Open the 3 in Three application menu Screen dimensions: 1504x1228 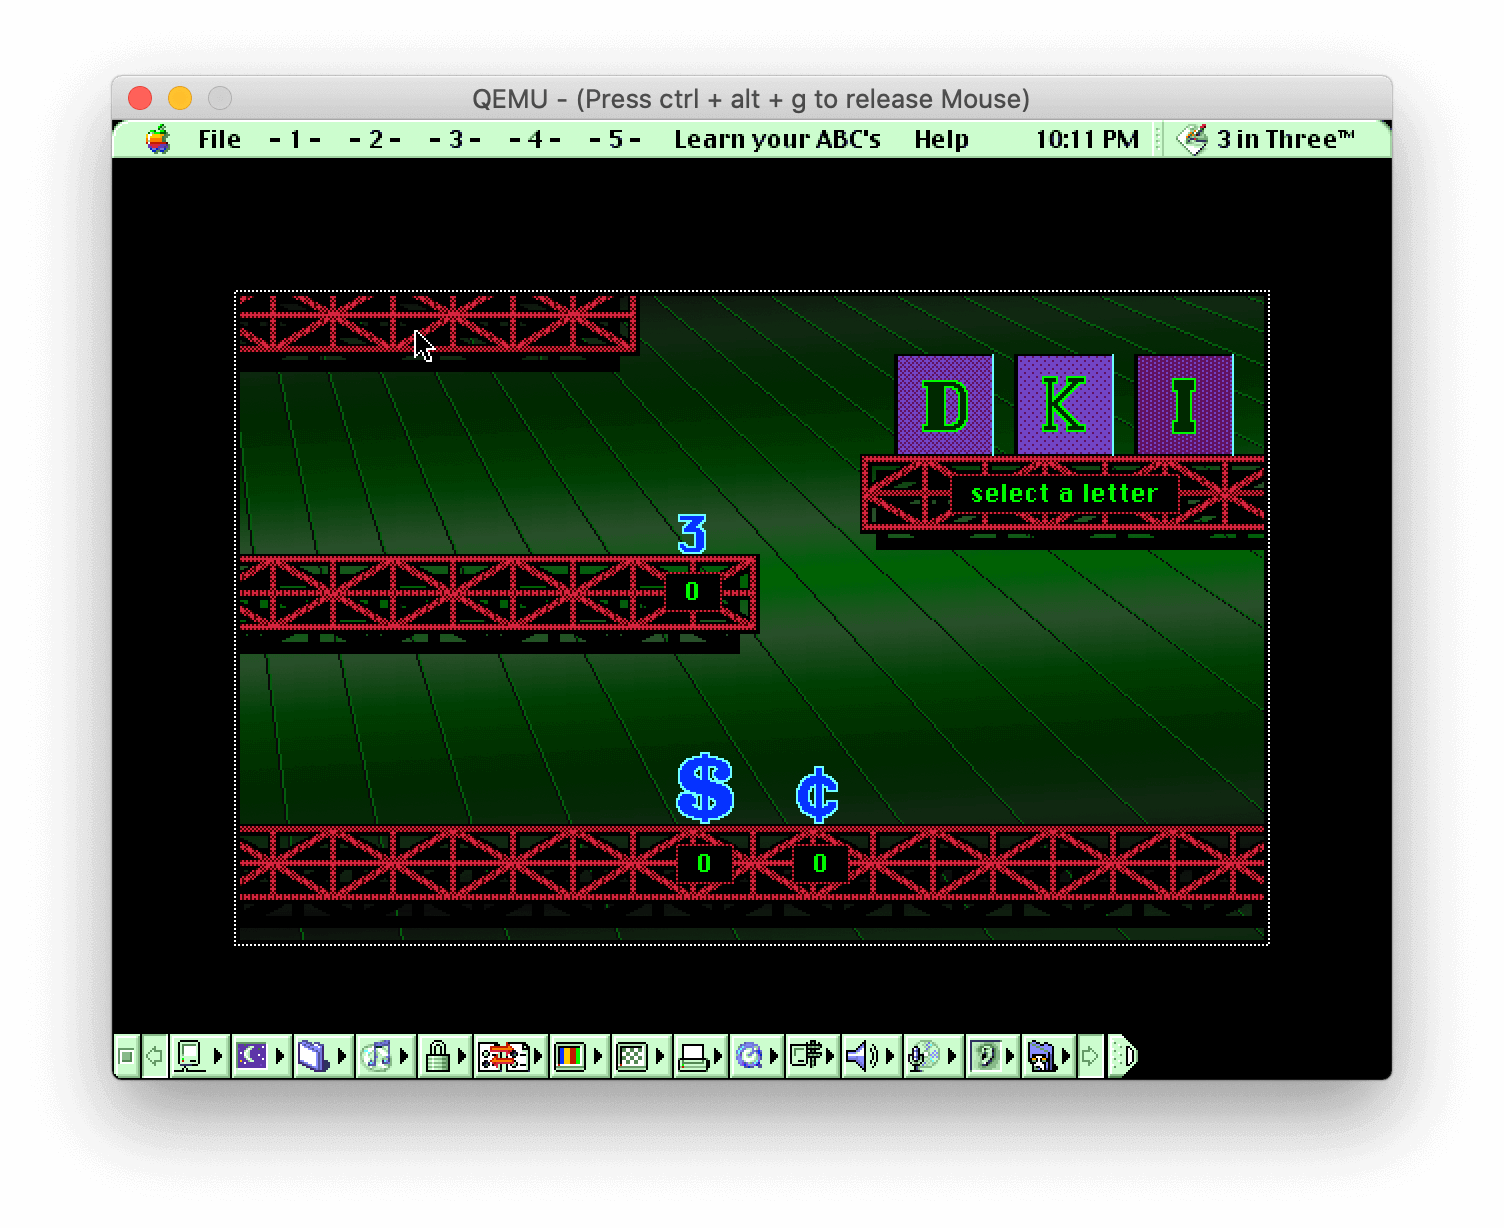click(x=1267, y=139)
